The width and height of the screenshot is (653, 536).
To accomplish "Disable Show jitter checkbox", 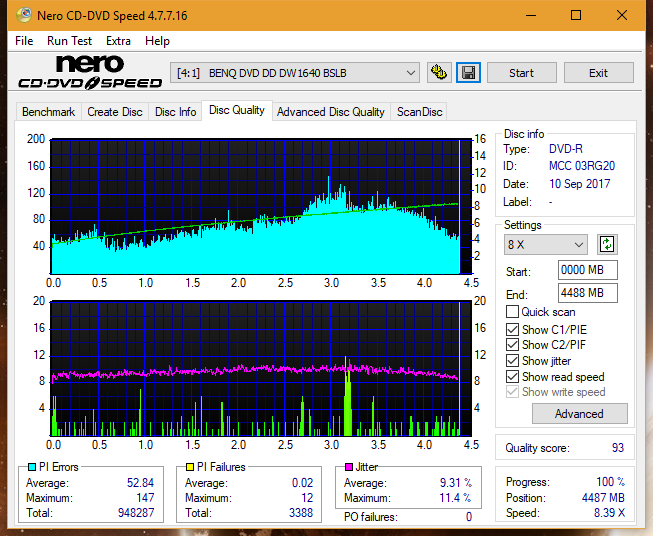I will click(512, 361).
